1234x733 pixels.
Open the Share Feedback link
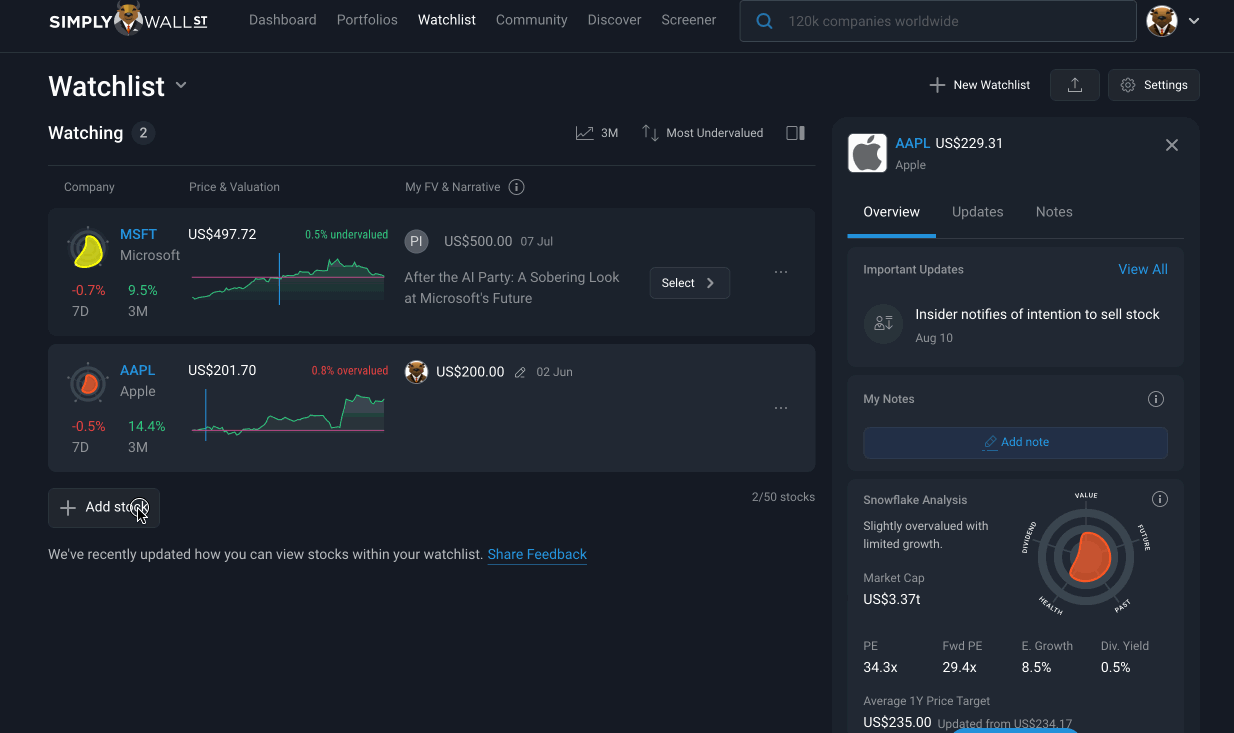coord(537,554)
